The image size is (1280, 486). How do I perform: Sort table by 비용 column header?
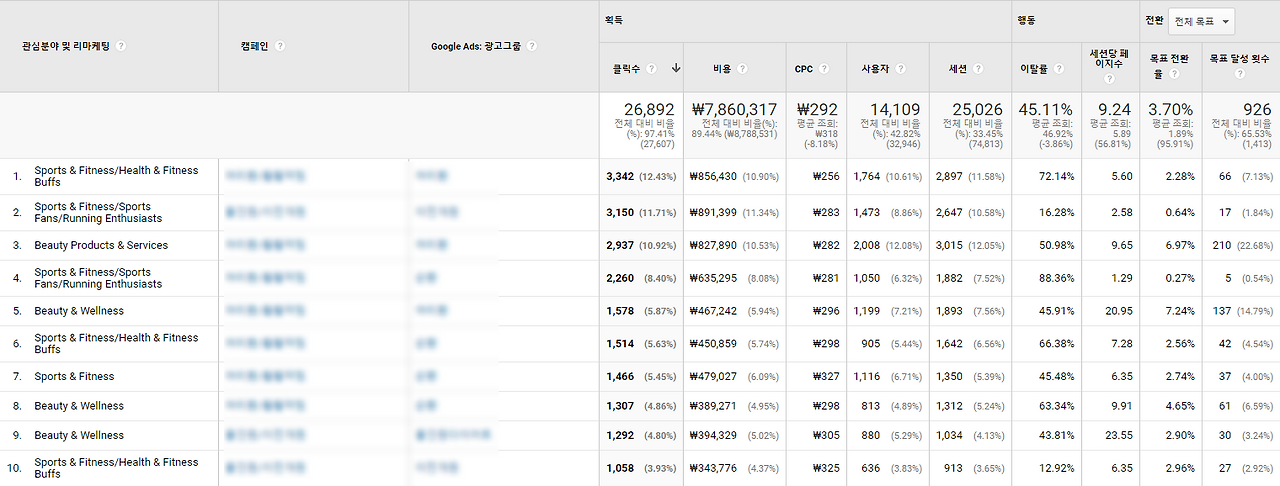click(723, 69)
